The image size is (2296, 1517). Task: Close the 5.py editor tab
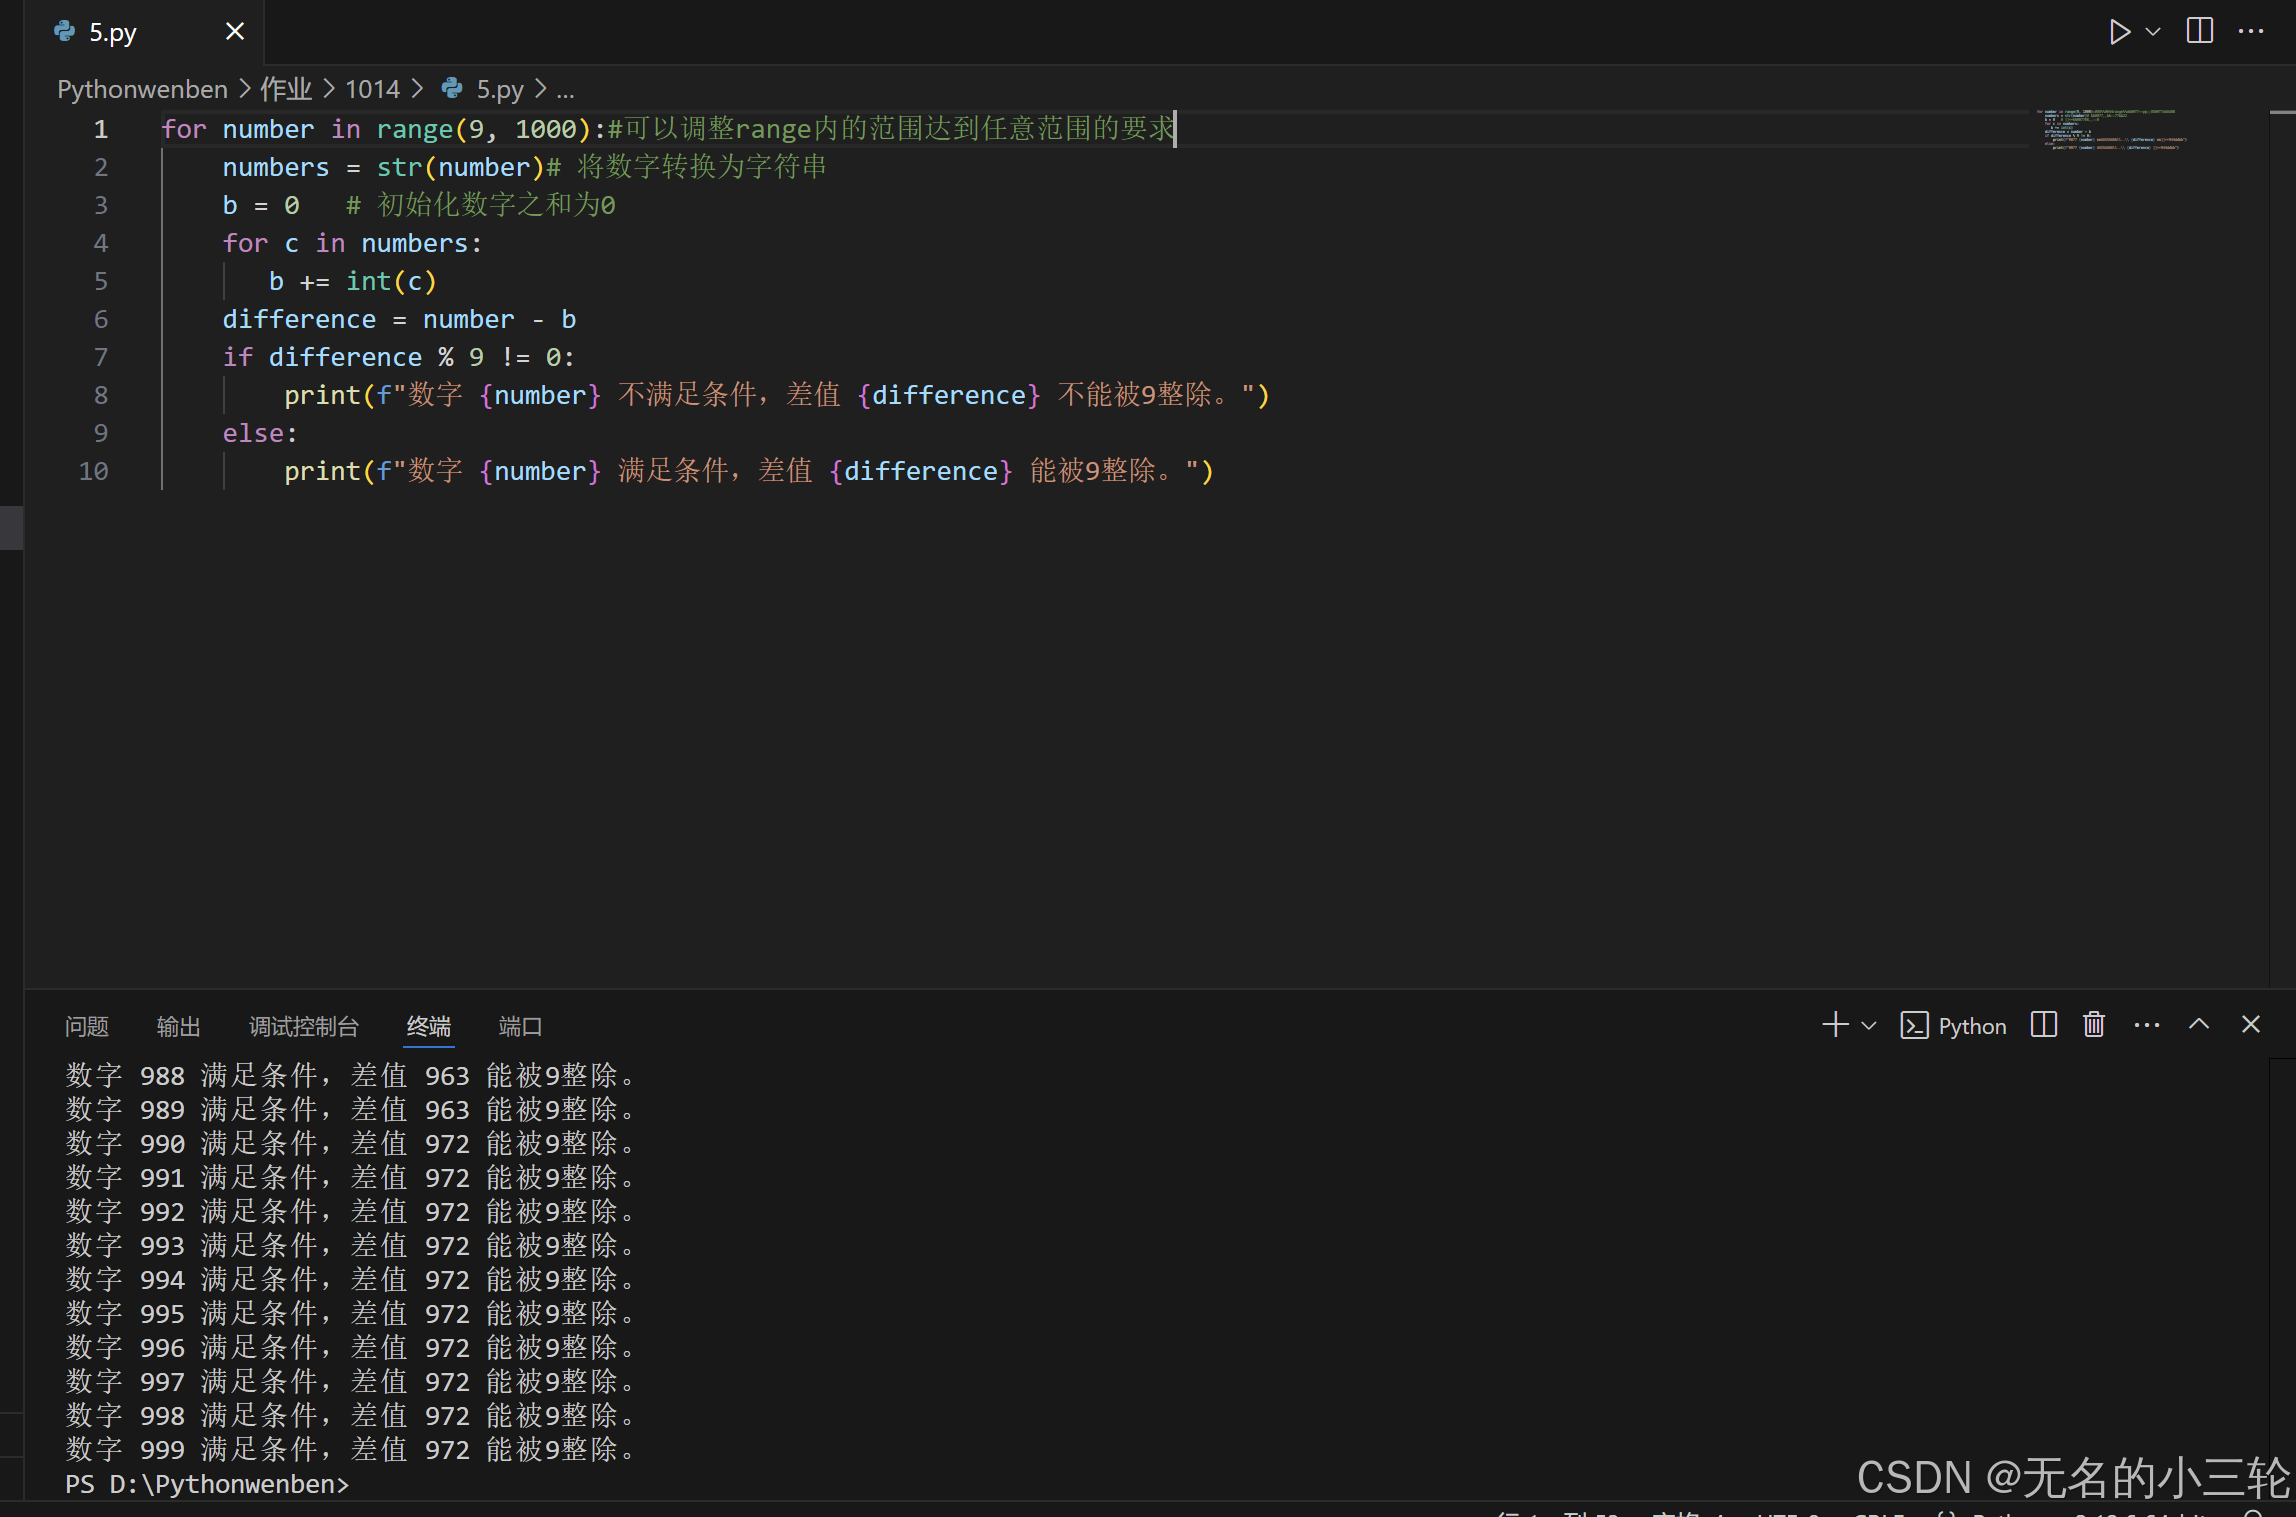tap(235, 32)
